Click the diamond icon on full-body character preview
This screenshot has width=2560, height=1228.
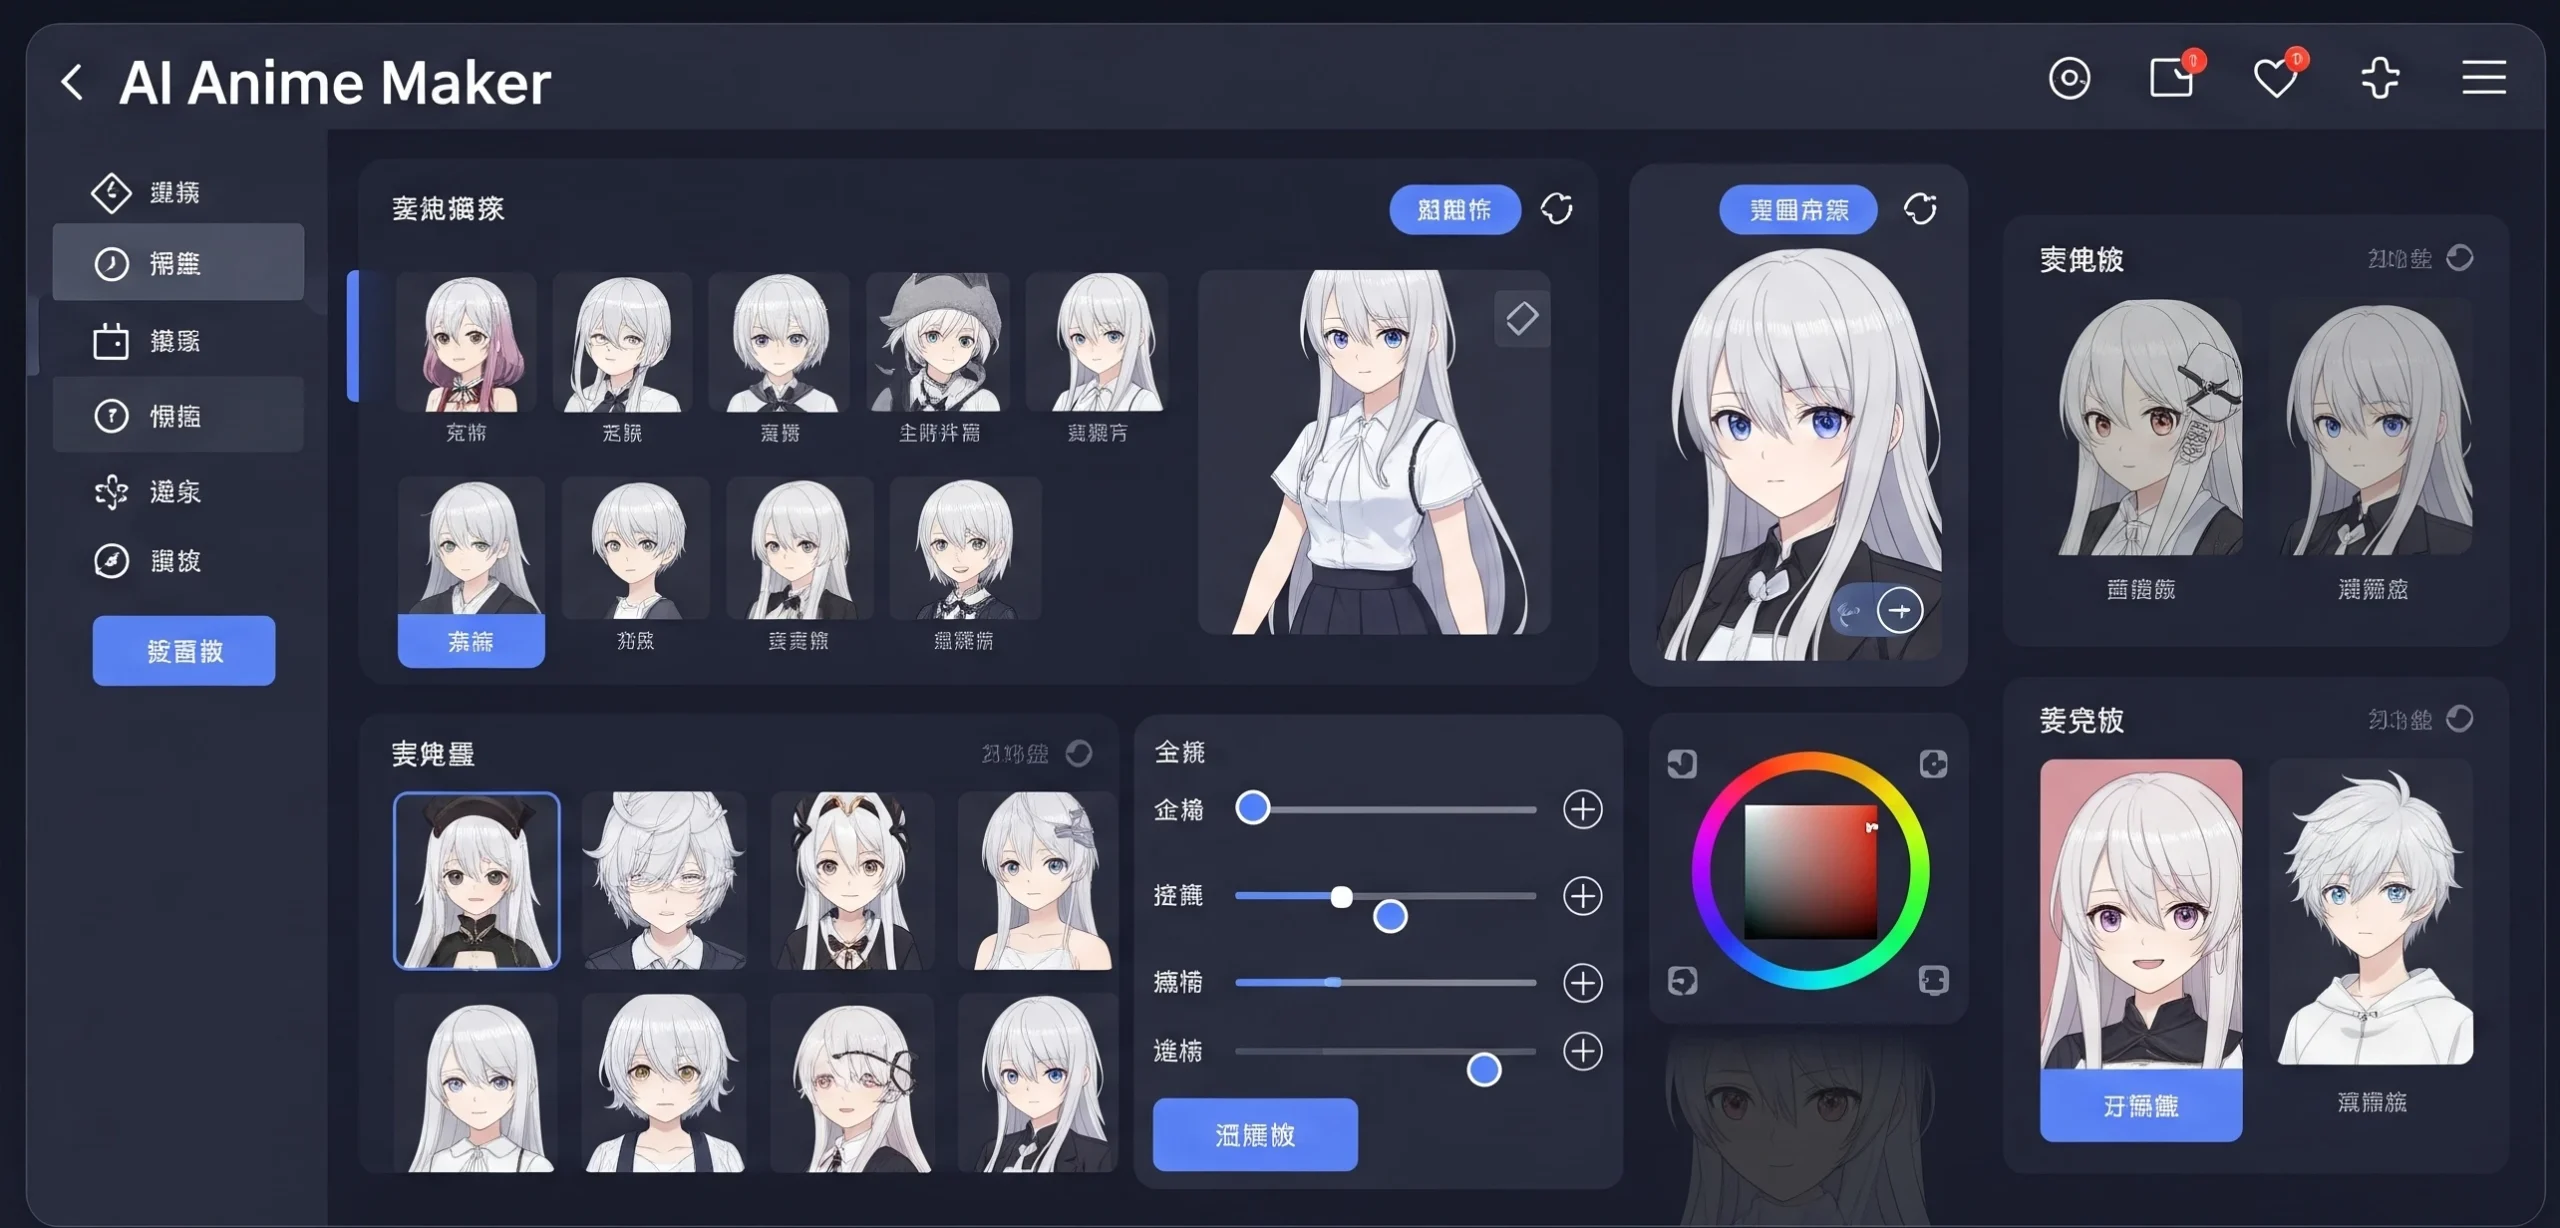click(x=1522, y=319)
